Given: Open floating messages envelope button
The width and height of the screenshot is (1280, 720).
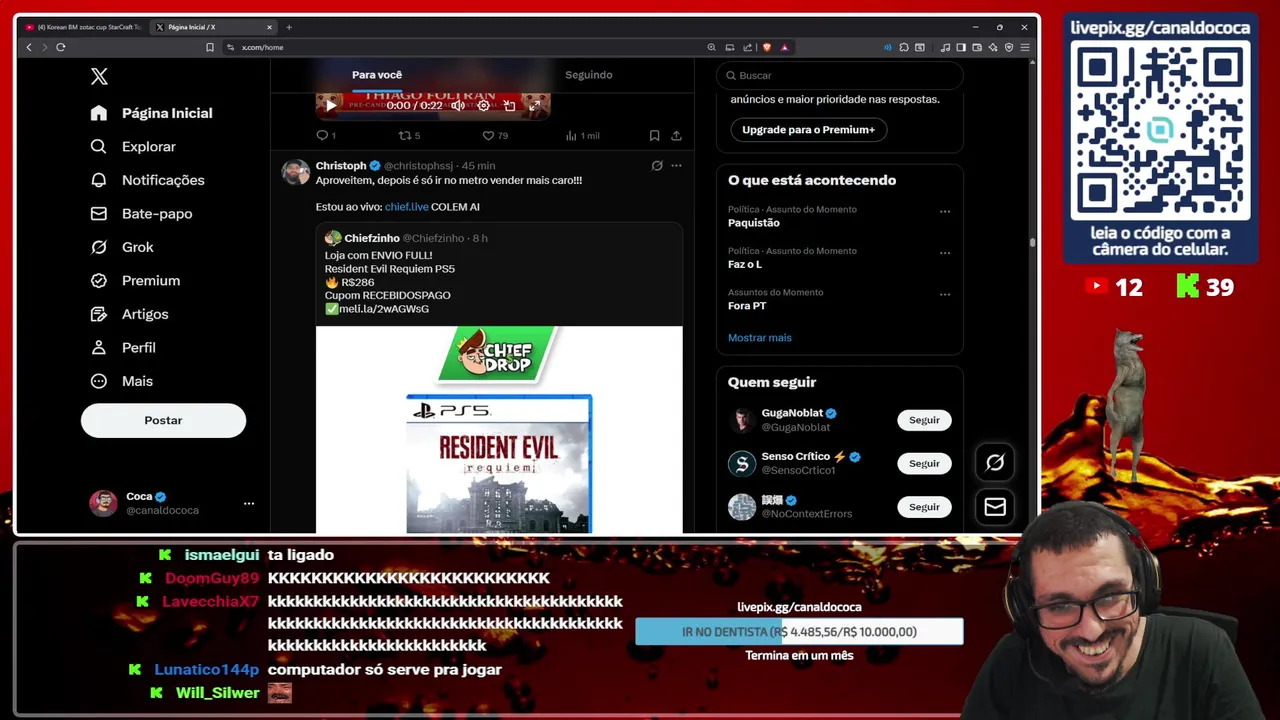Looking at the screenshot, I should tap(995, 507).
